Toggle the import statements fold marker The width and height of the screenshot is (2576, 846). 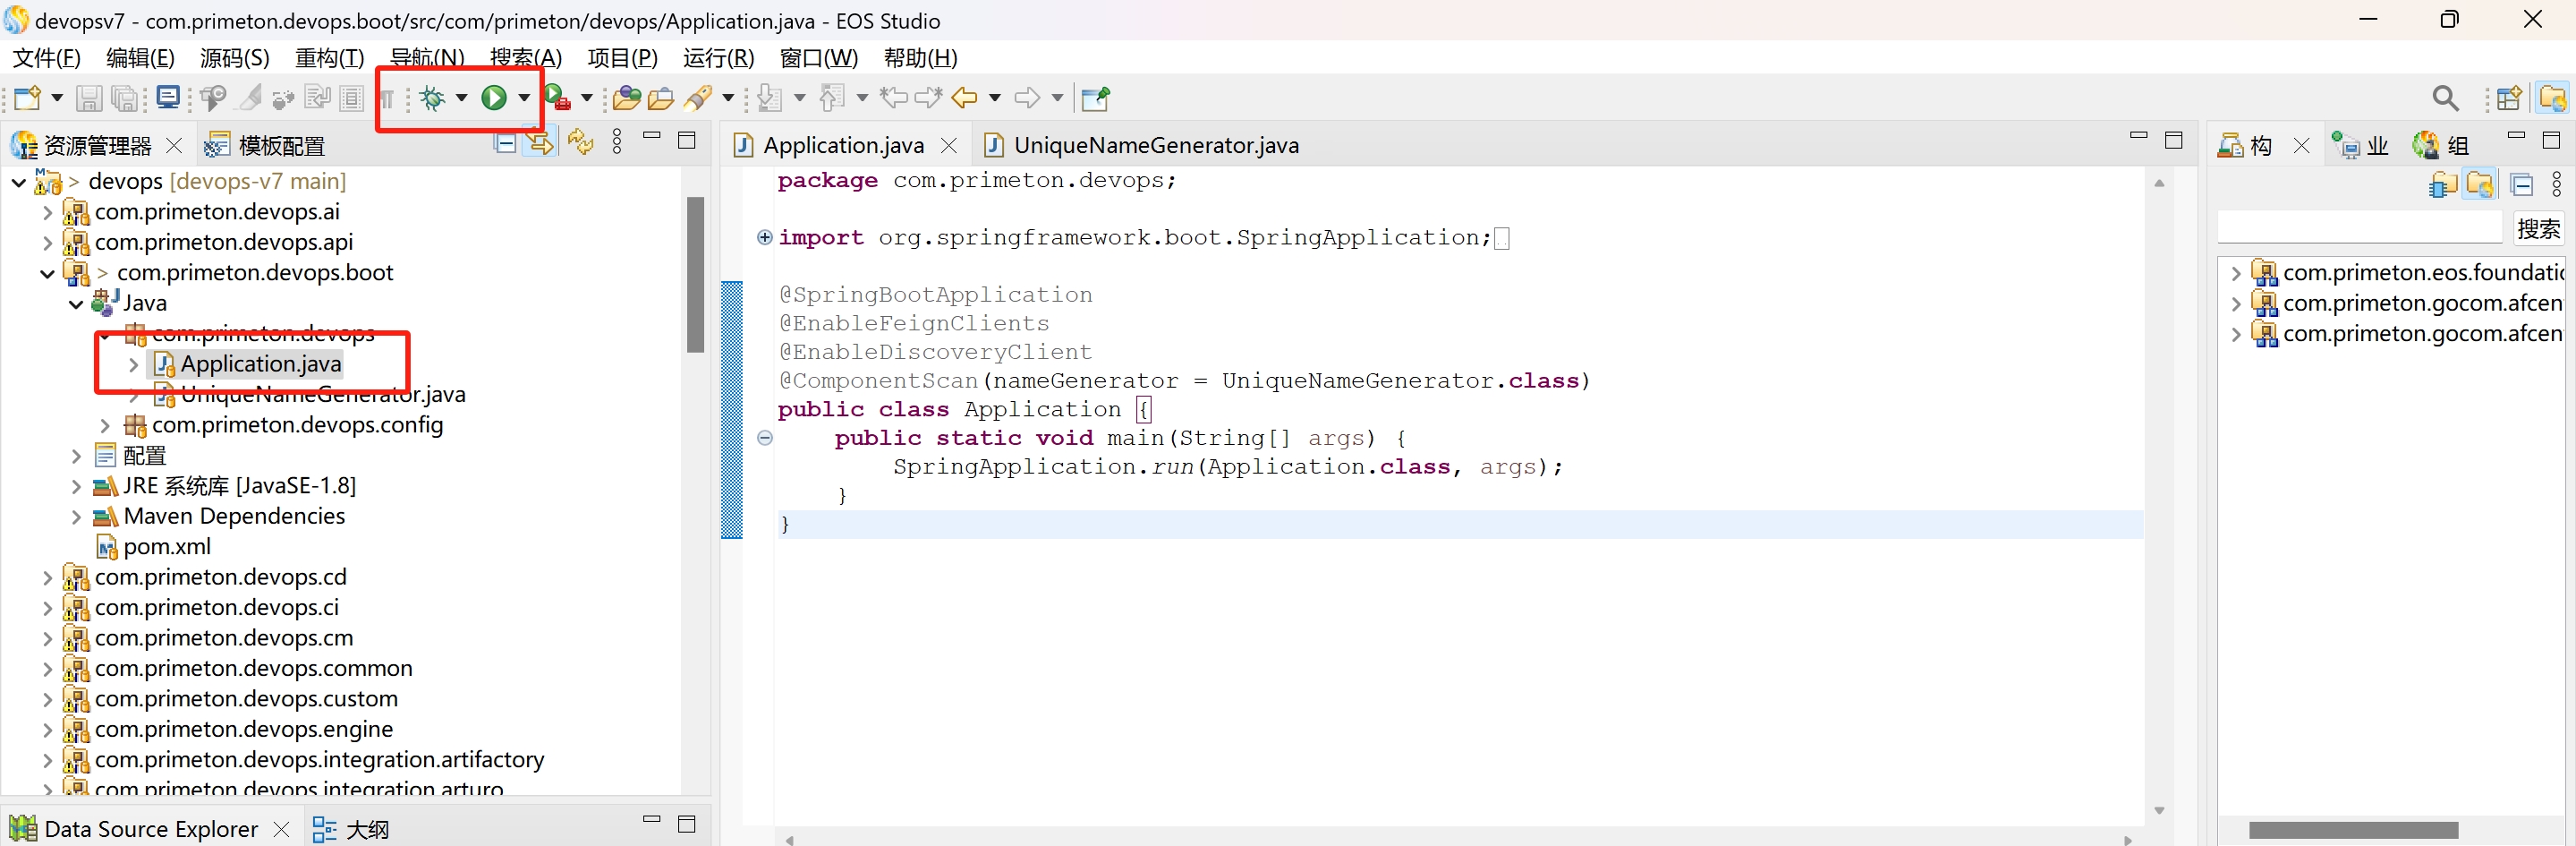click(x=765, y=237)
